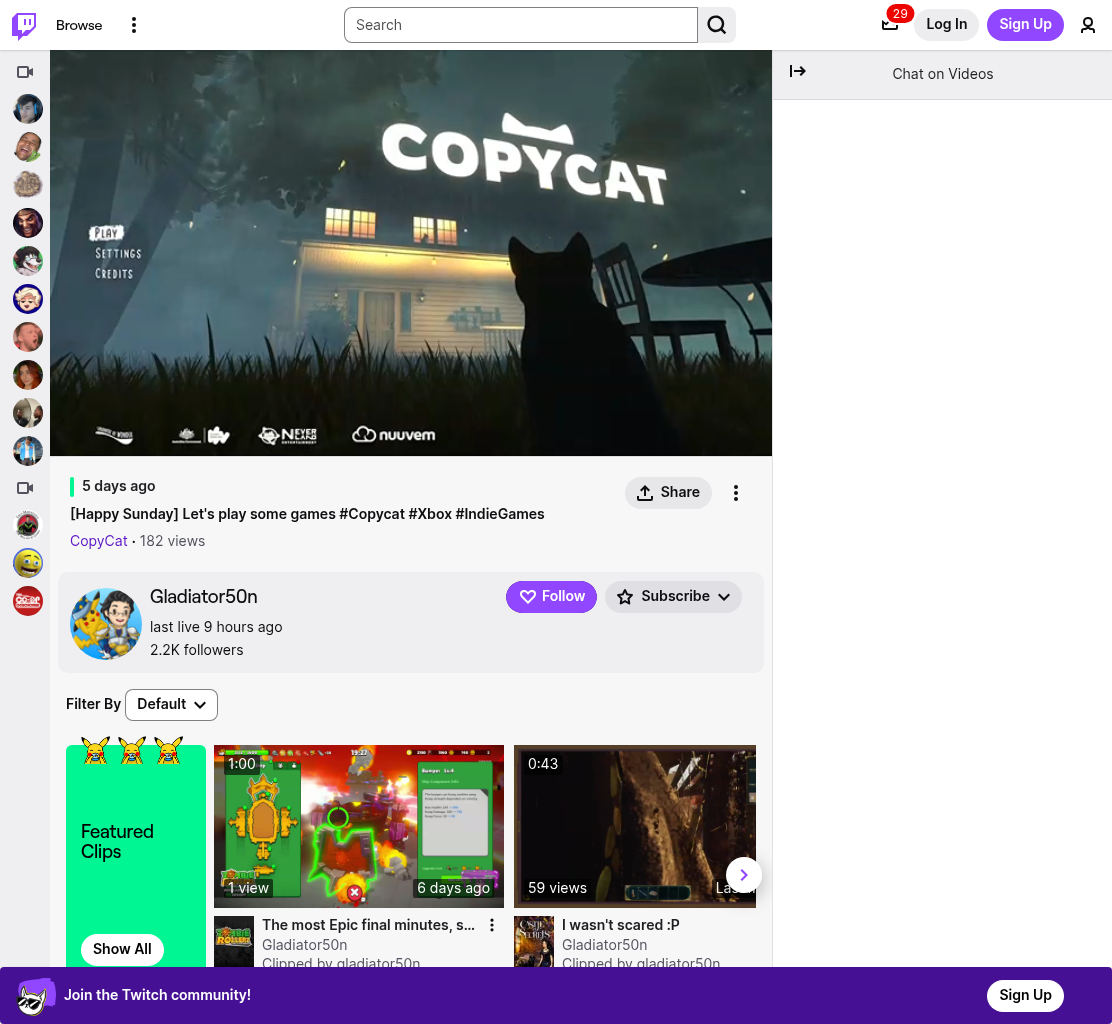Open the blonde cartoon character channel avatar
Screen dimensions: 1112x1024
point(28,299)
